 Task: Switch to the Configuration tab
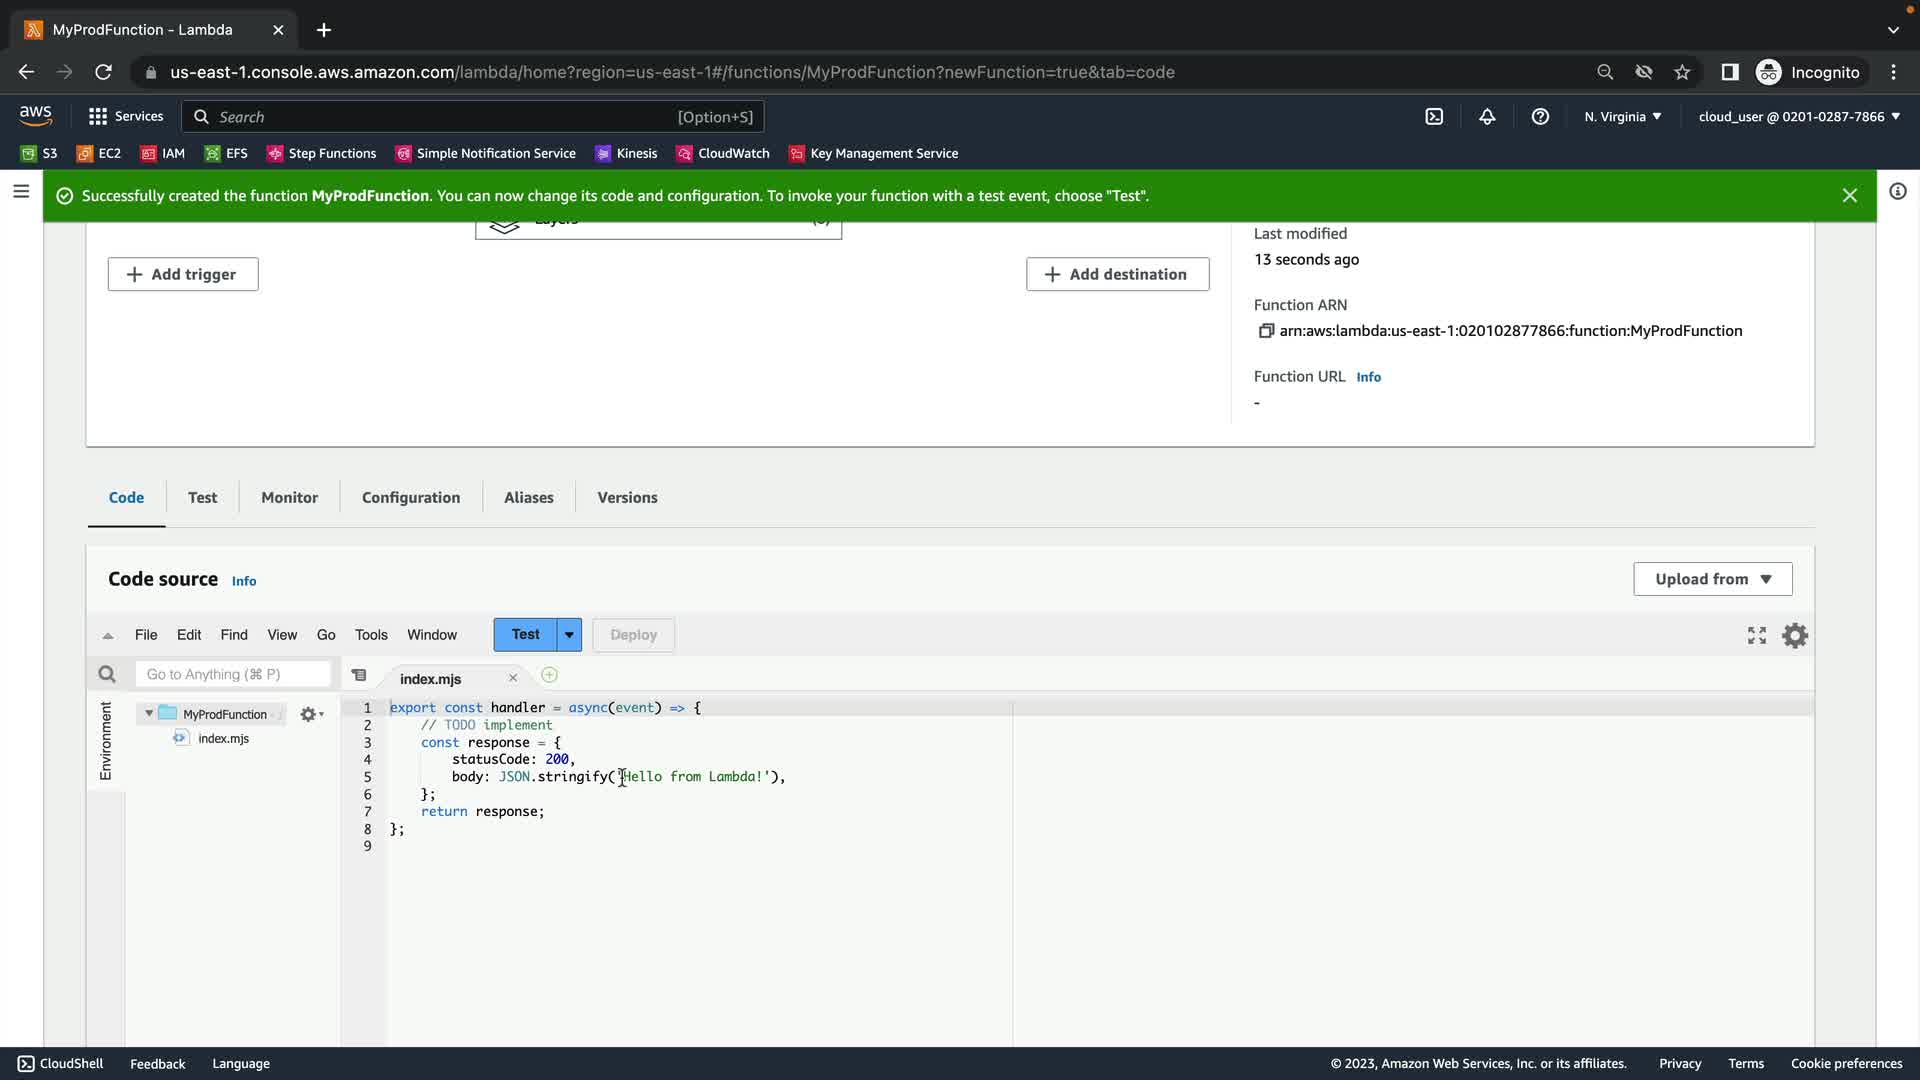coord(411,498)
